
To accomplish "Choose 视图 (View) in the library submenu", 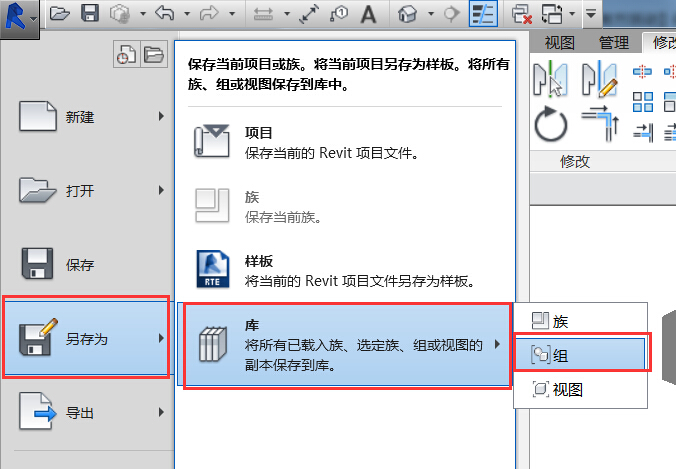I will point(568,389).
